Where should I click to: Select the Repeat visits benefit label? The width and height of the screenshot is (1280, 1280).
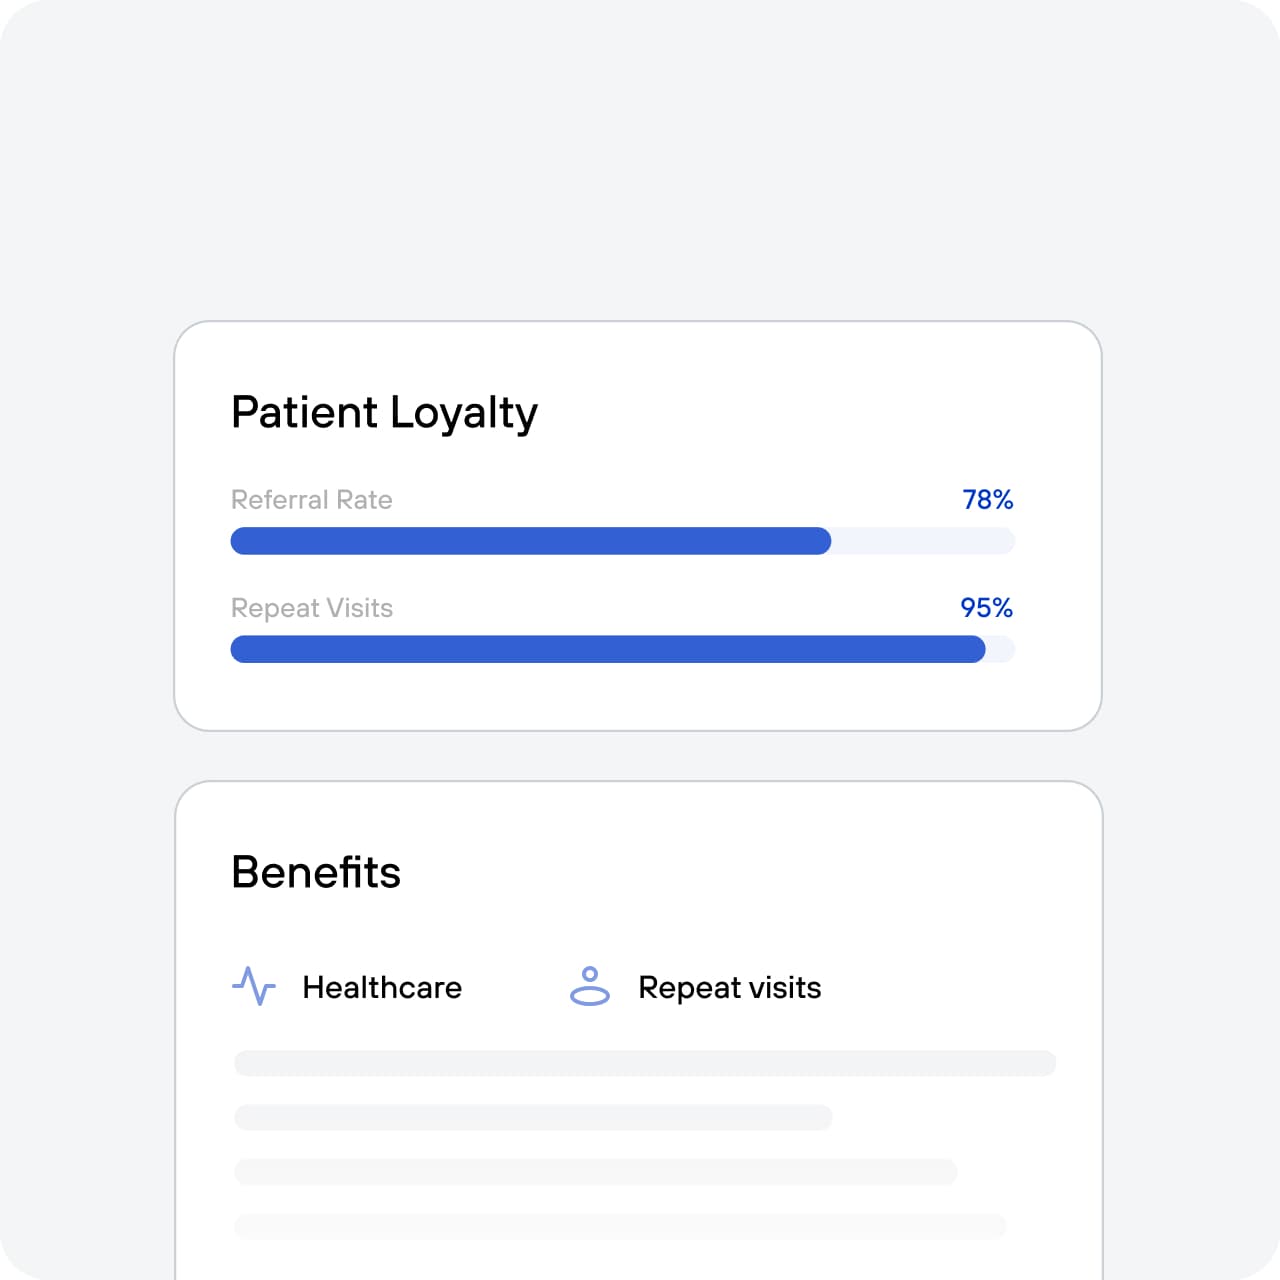(x=730, y=988)
